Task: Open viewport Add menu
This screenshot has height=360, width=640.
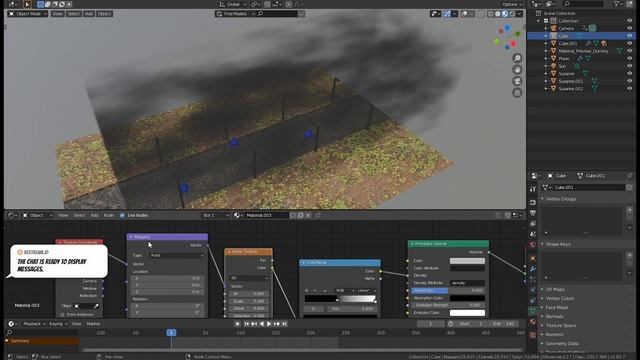Action: [89, 13]
